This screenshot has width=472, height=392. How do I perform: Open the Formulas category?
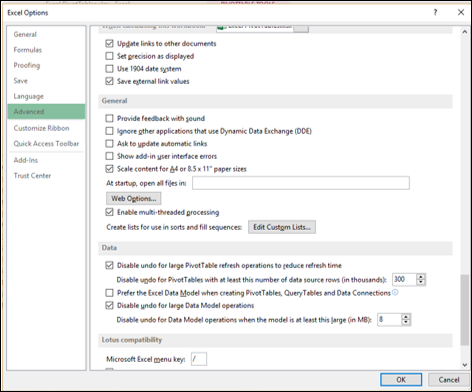28,50
